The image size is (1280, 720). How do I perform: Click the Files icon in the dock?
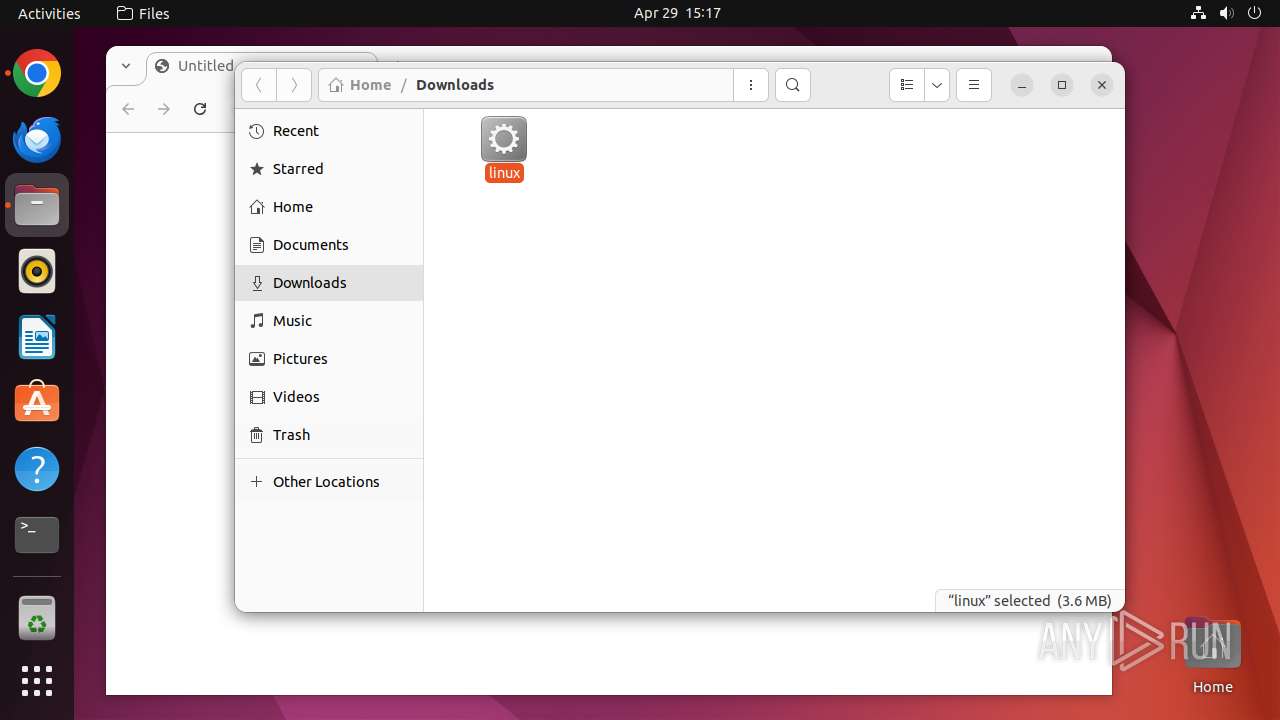(x=37, y=206)
